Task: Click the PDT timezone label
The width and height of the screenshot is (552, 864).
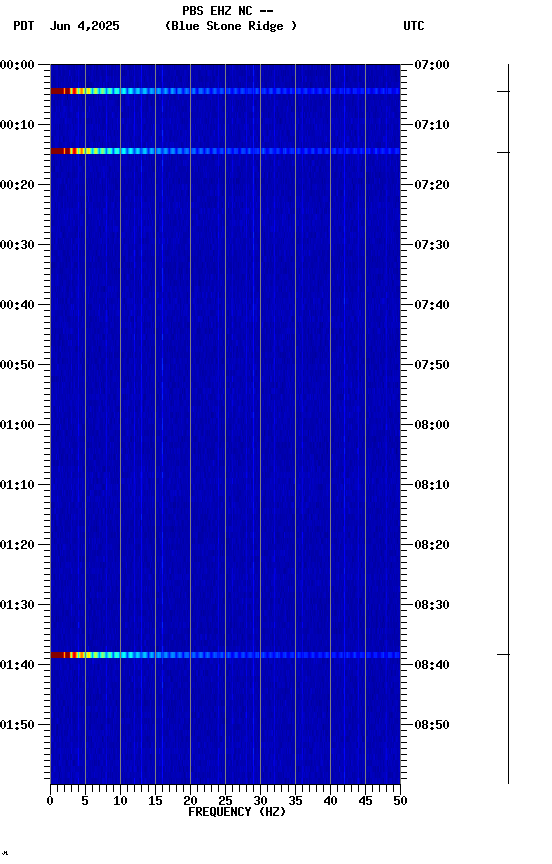Action: click(x=24, y=26)
